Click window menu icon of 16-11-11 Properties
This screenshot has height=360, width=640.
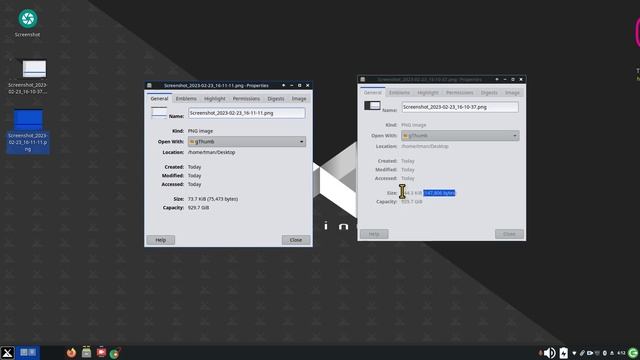pyautogui.click(x=149, y=85)
